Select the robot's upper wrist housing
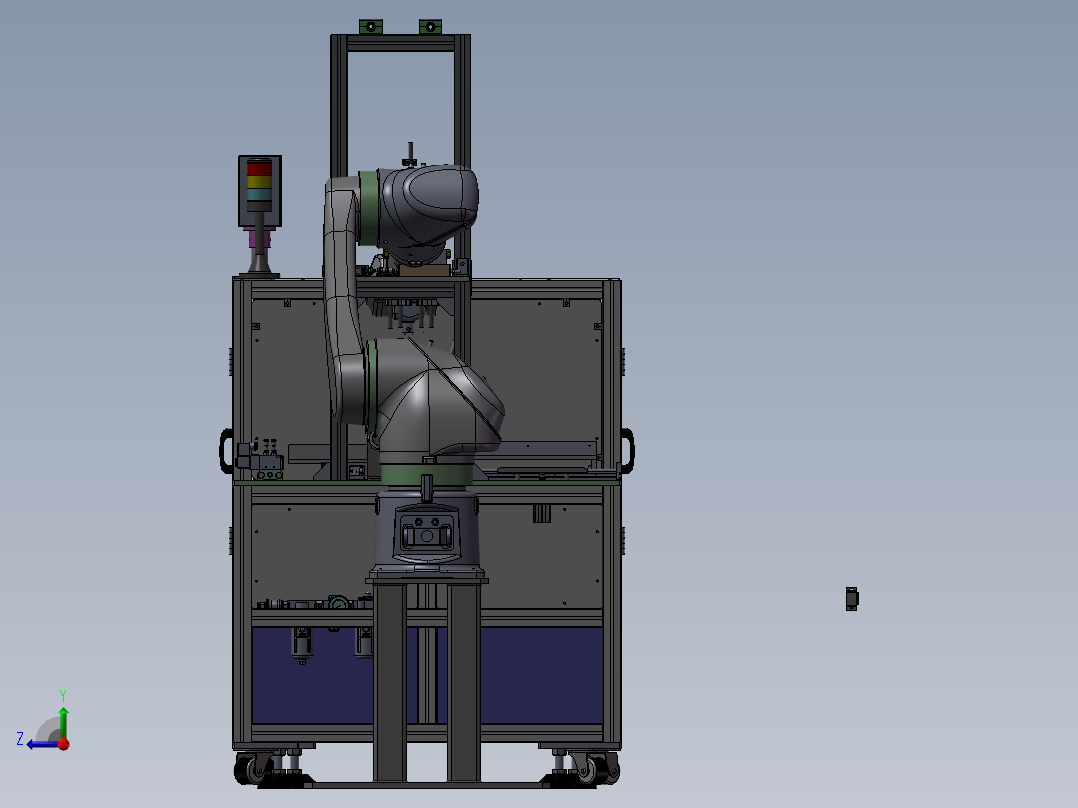This screenshot has height=808, width=1078. click(426, 204)
